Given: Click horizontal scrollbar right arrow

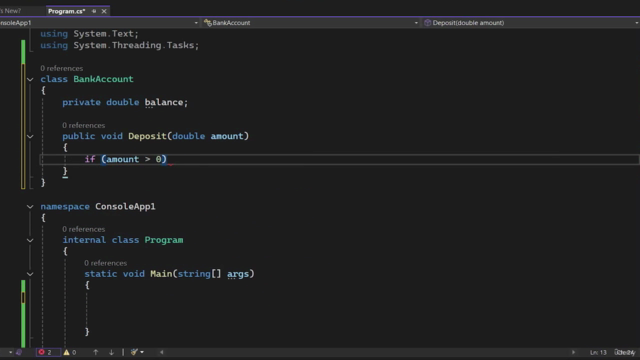Looking at the screenshot, I should point(573,352).
